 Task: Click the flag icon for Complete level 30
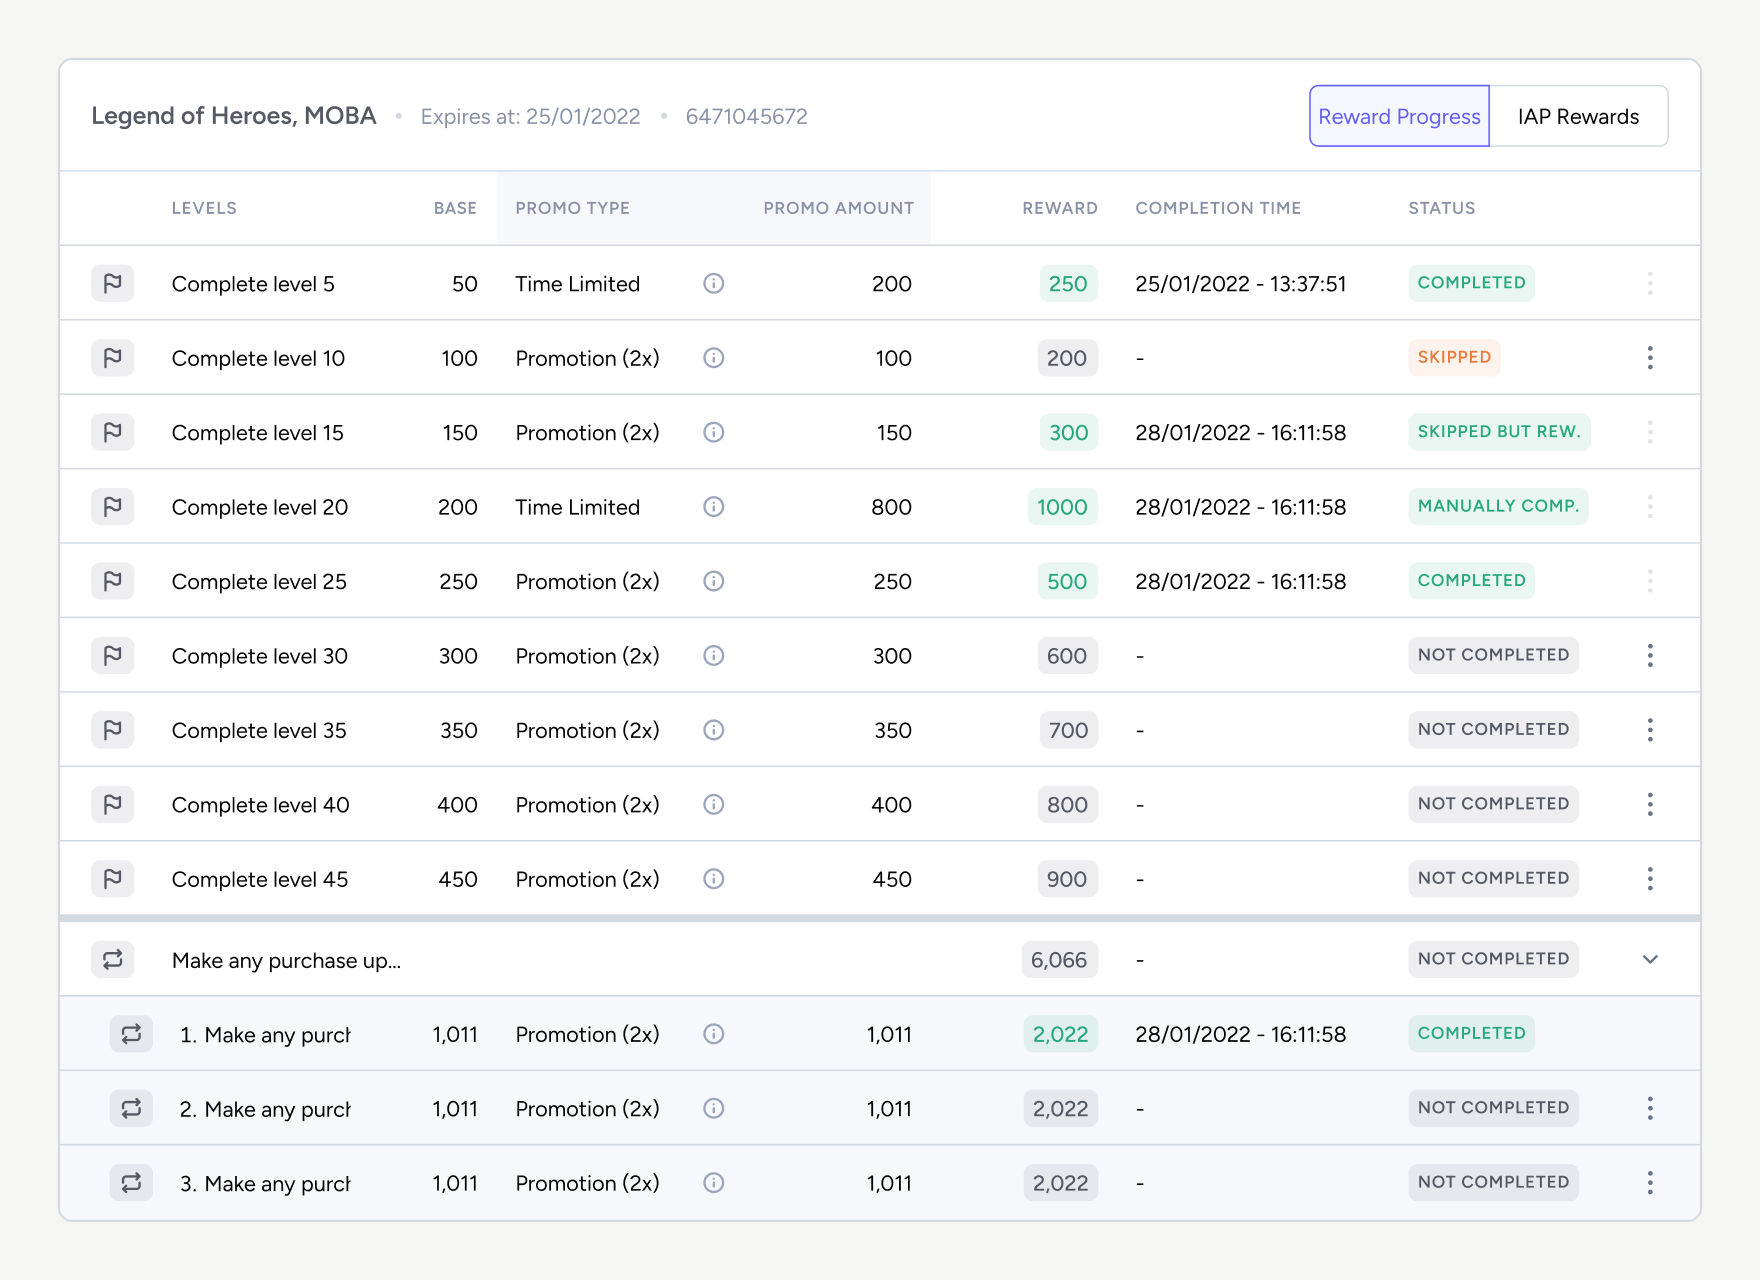click(x=113, y=655)
